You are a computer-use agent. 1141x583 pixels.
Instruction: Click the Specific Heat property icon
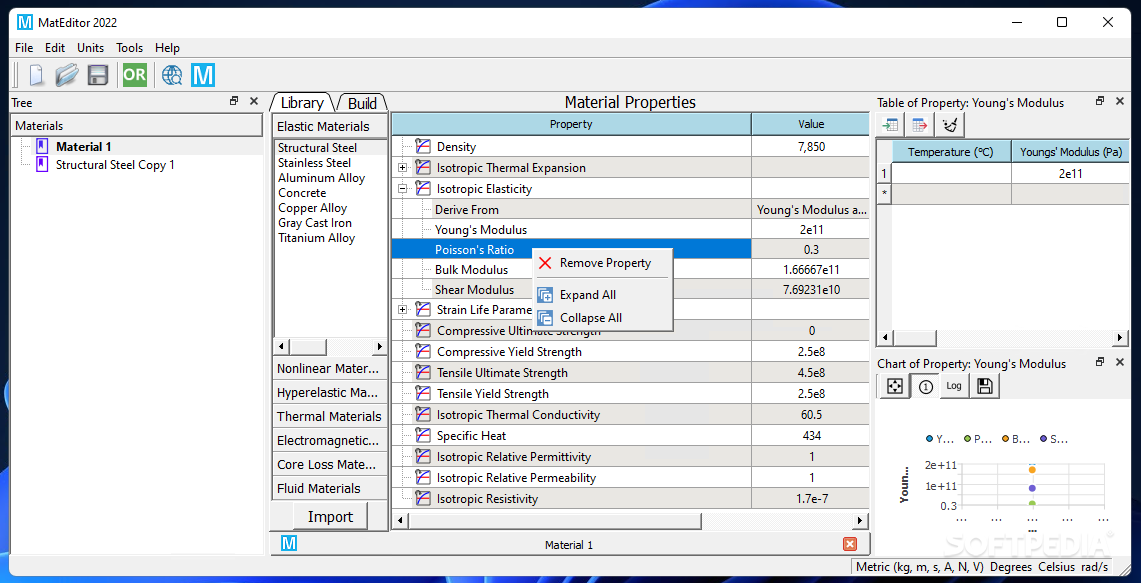point(423,435)
